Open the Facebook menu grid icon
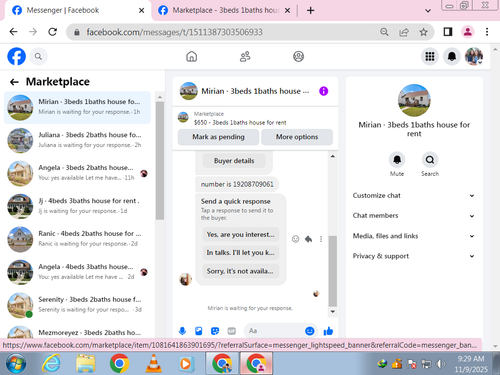 (430, 56)
